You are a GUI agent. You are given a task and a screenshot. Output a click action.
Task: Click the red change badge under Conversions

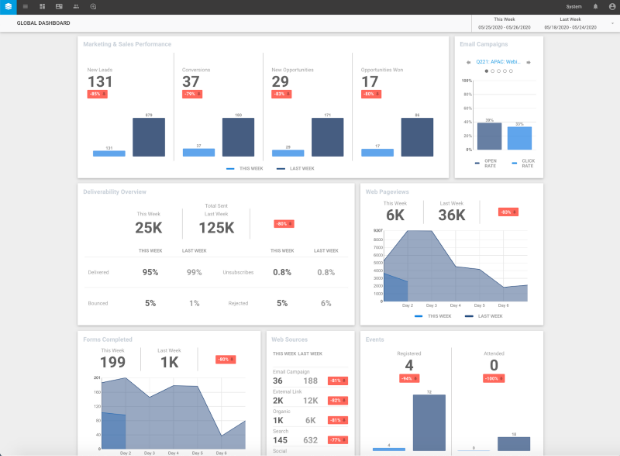pos(192,94)
